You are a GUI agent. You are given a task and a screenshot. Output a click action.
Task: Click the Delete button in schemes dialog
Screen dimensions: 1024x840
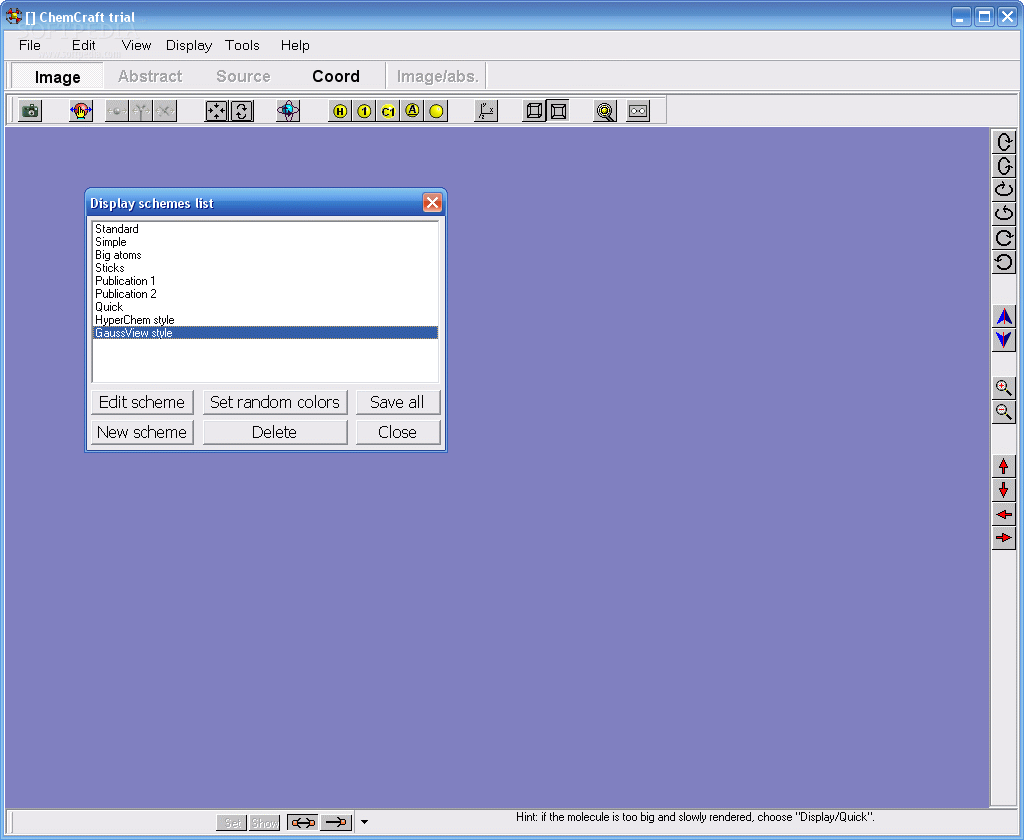pyautogui.click(x=275, y=432)
